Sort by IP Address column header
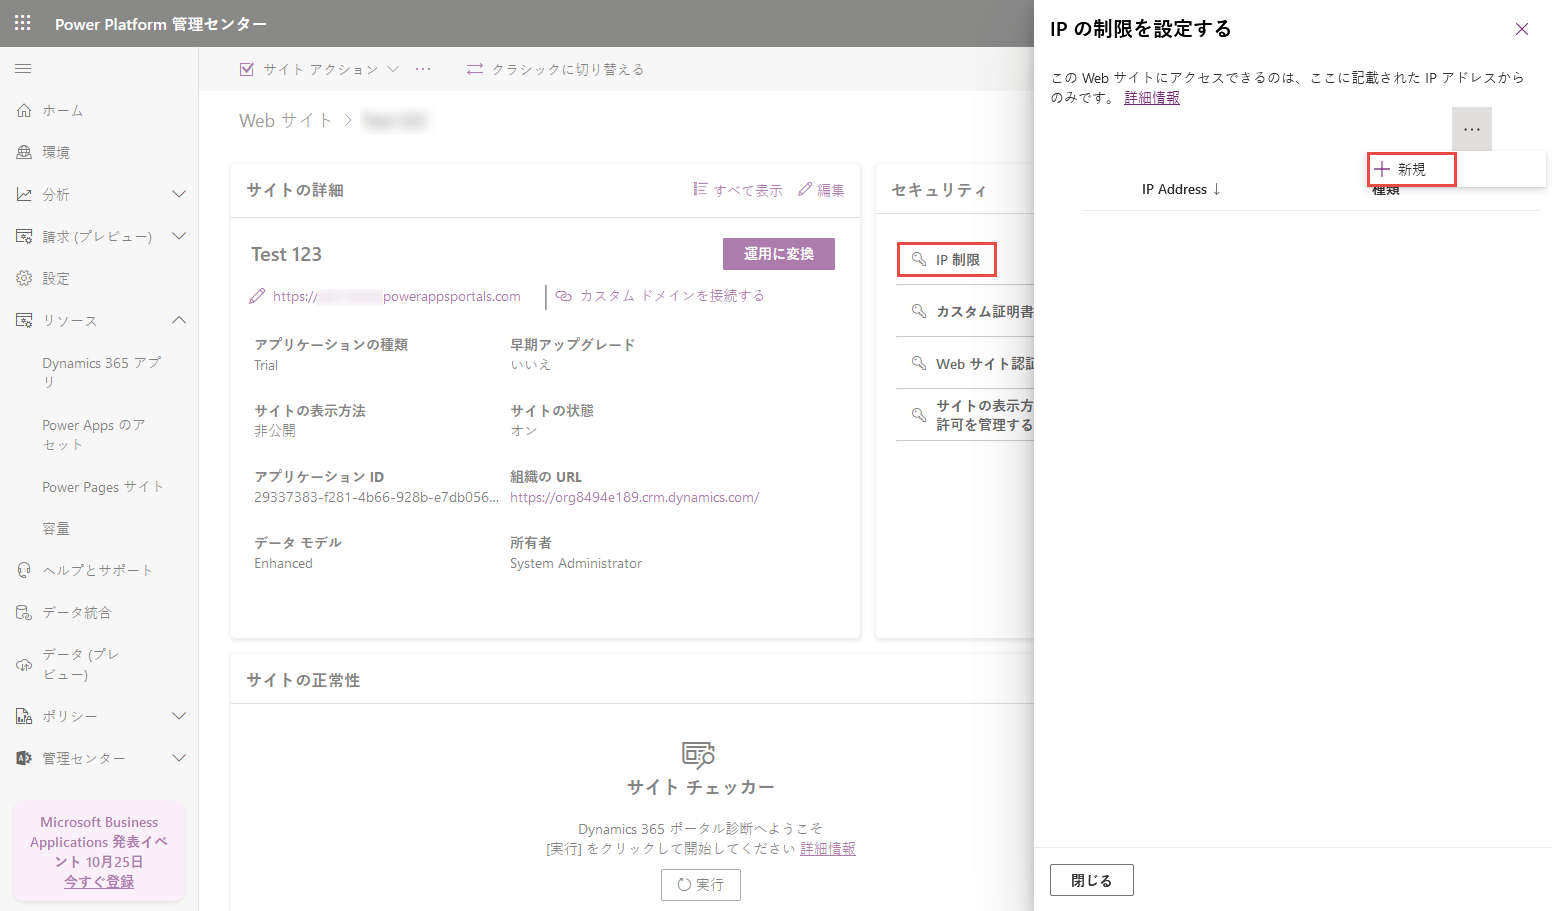1552x911 pixels. click(1181, 189)
